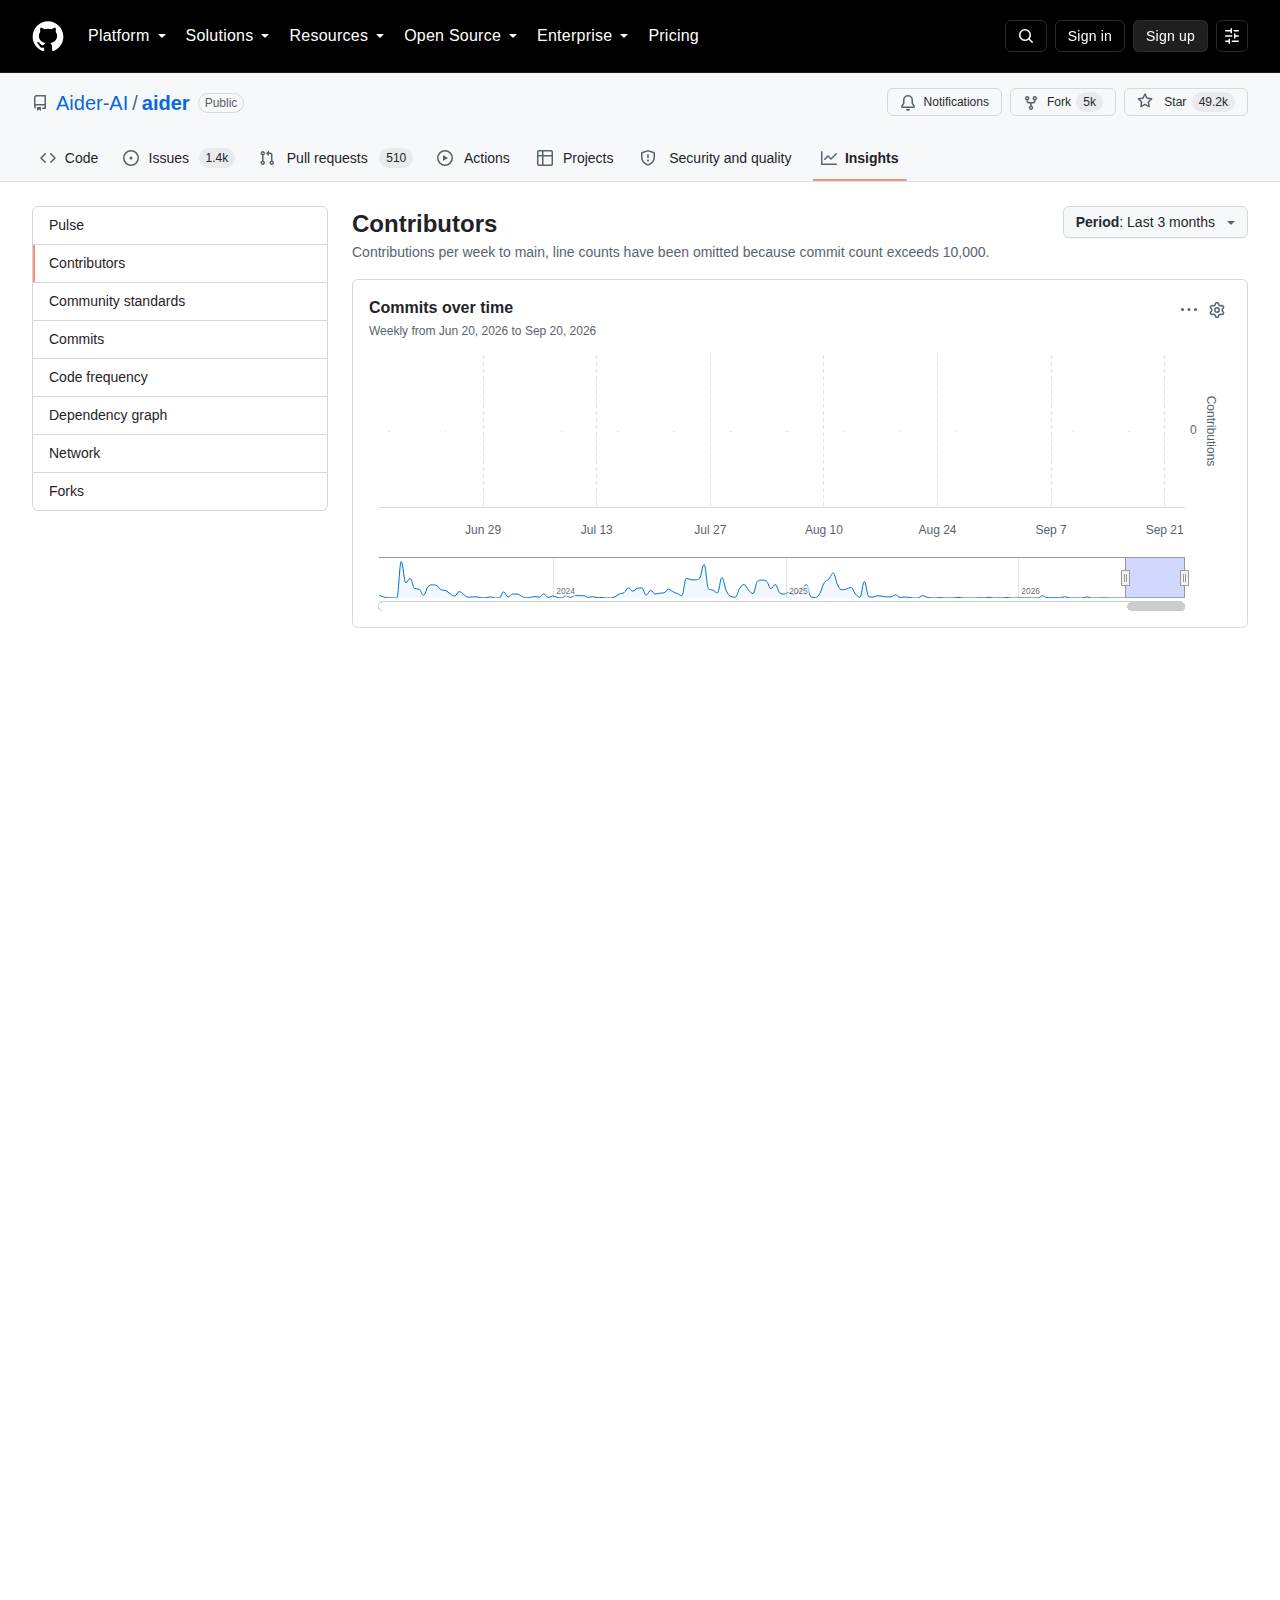1280x1600 pixels.
Task: Star the aider repository
Action: point(1186,102)
